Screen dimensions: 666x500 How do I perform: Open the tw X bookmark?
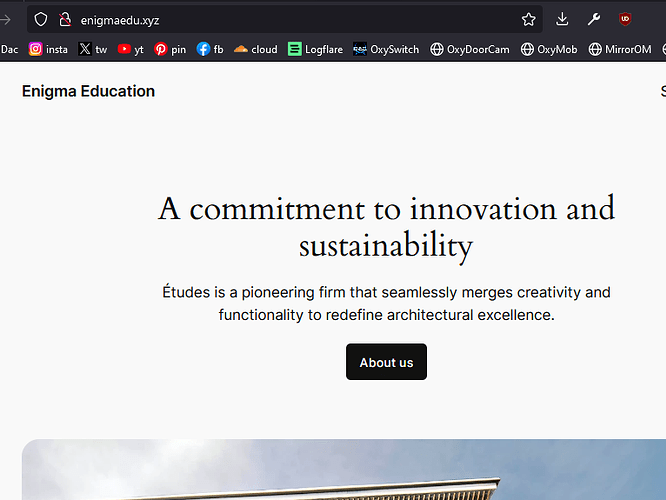coord(93,49)
